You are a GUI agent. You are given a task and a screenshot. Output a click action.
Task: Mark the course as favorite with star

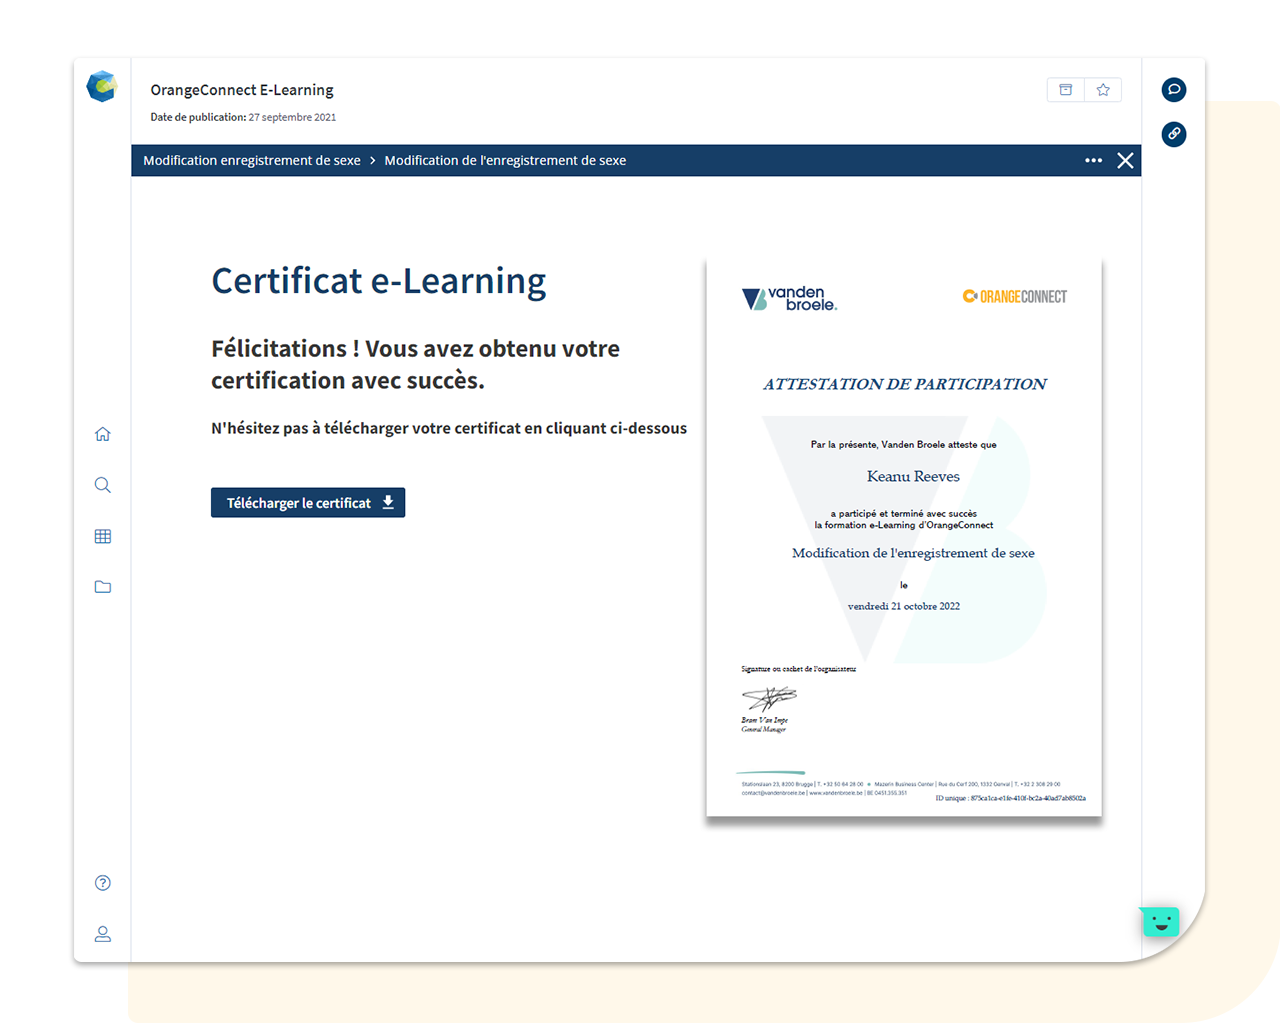pyautogui.click(x=1103, y=90)
